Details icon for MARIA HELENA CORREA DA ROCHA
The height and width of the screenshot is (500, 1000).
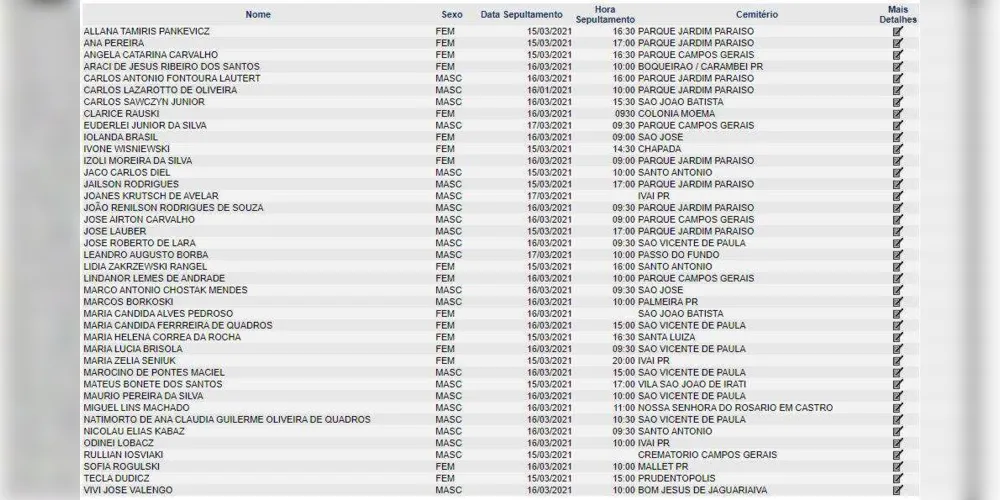(x=898, y=337)
